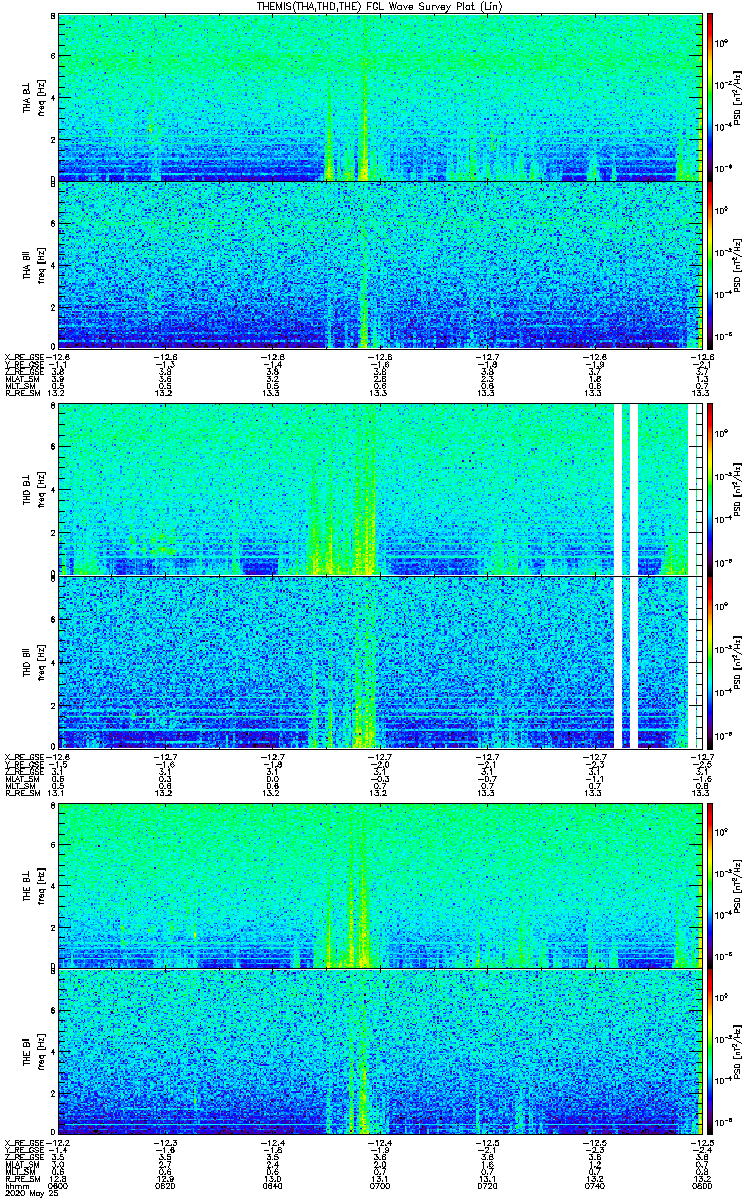Click the THD BII spectrogram panel
This screenshot has height=1200, width=750.
pos(379,662)
